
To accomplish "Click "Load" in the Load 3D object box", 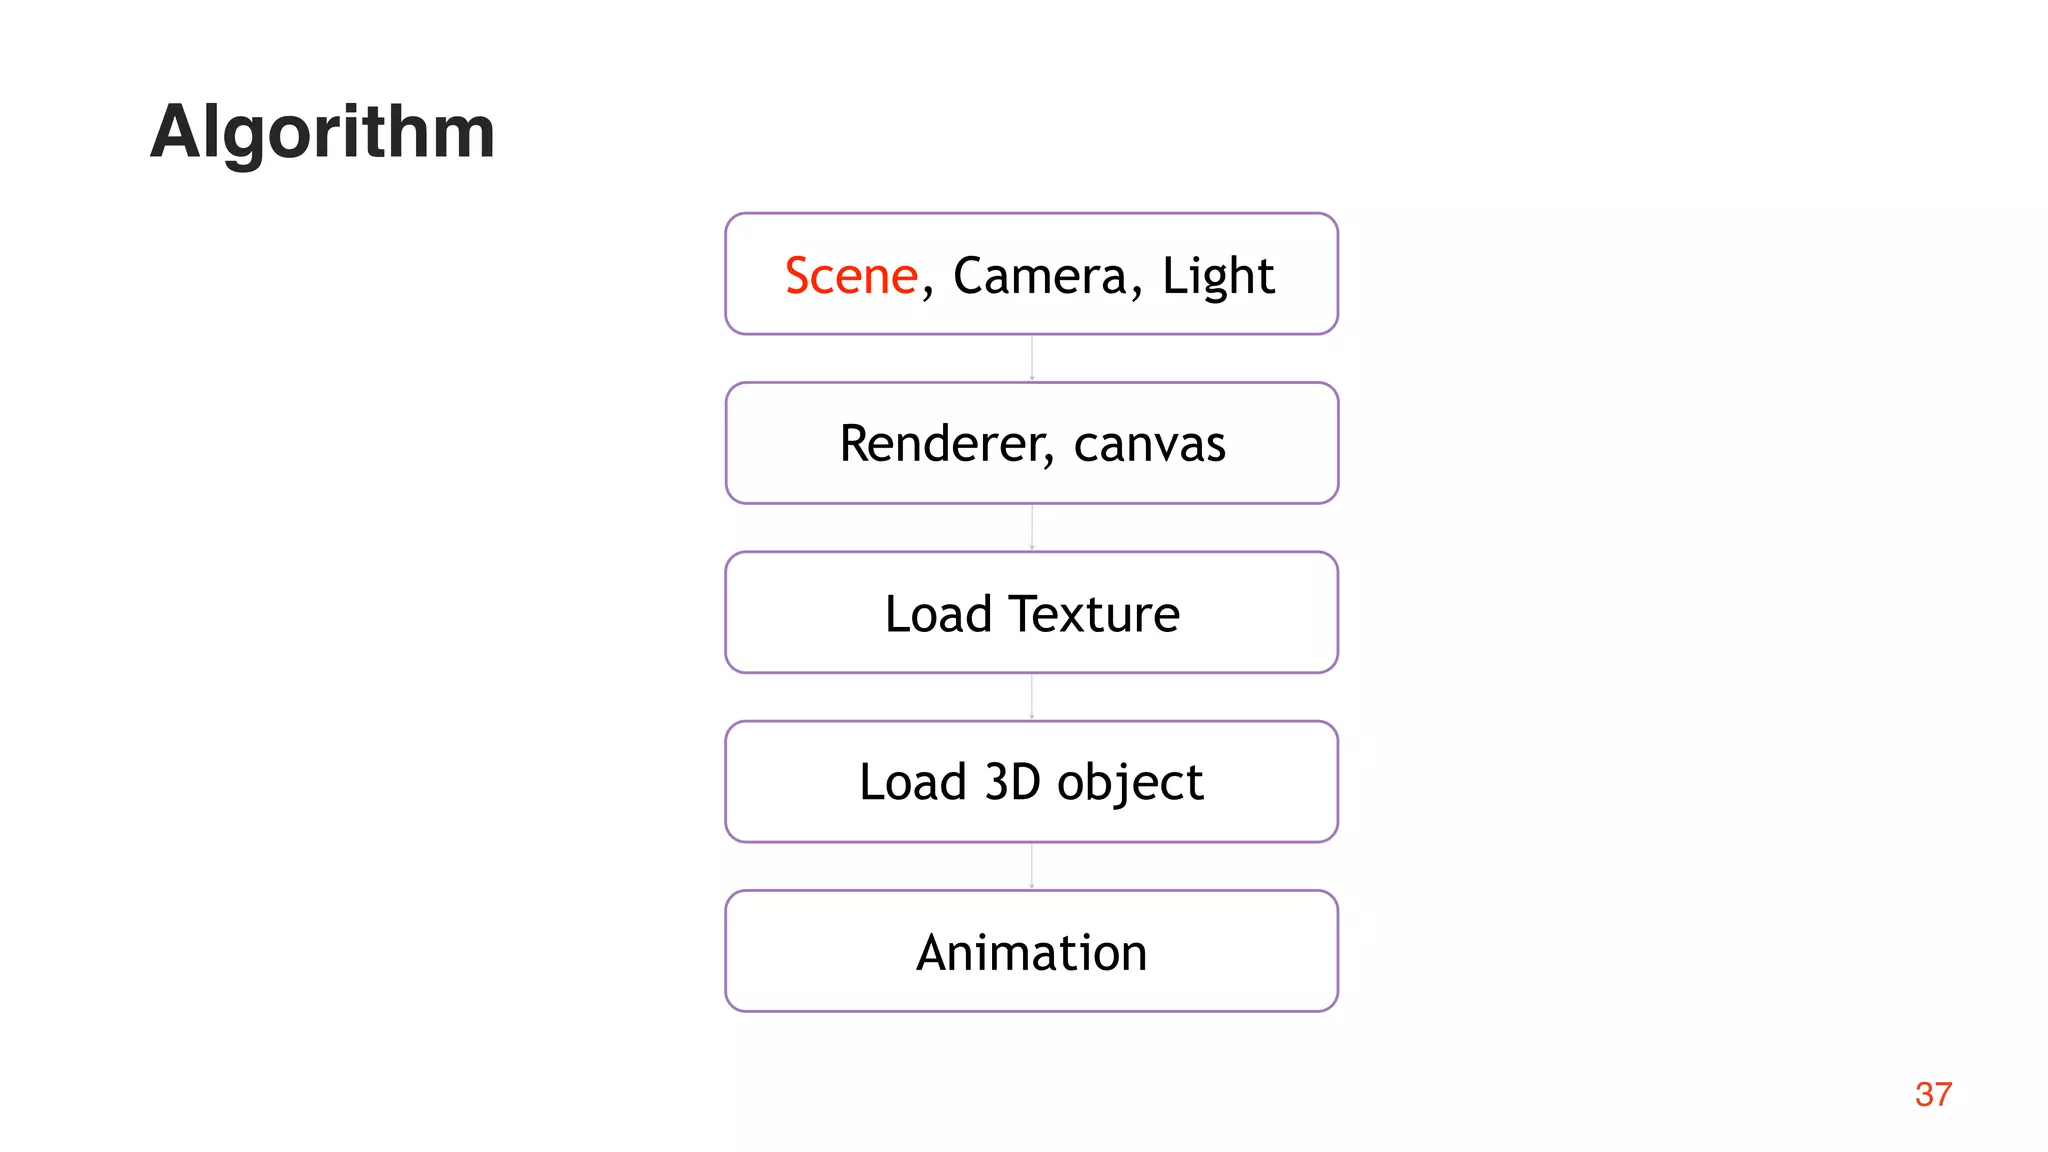I will 912,782.
